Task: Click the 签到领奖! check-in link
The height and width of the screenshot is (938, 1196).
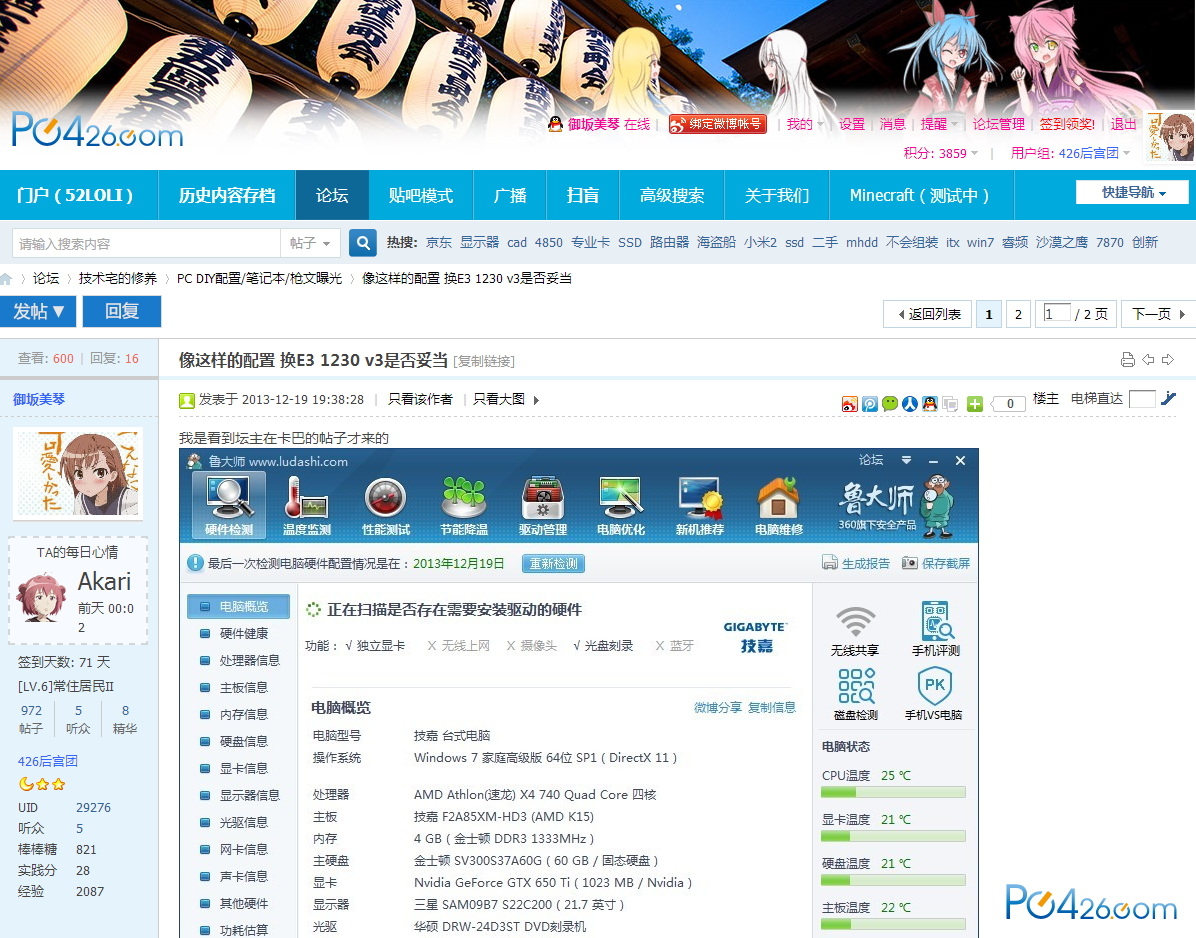Action: coord(1066,124)
